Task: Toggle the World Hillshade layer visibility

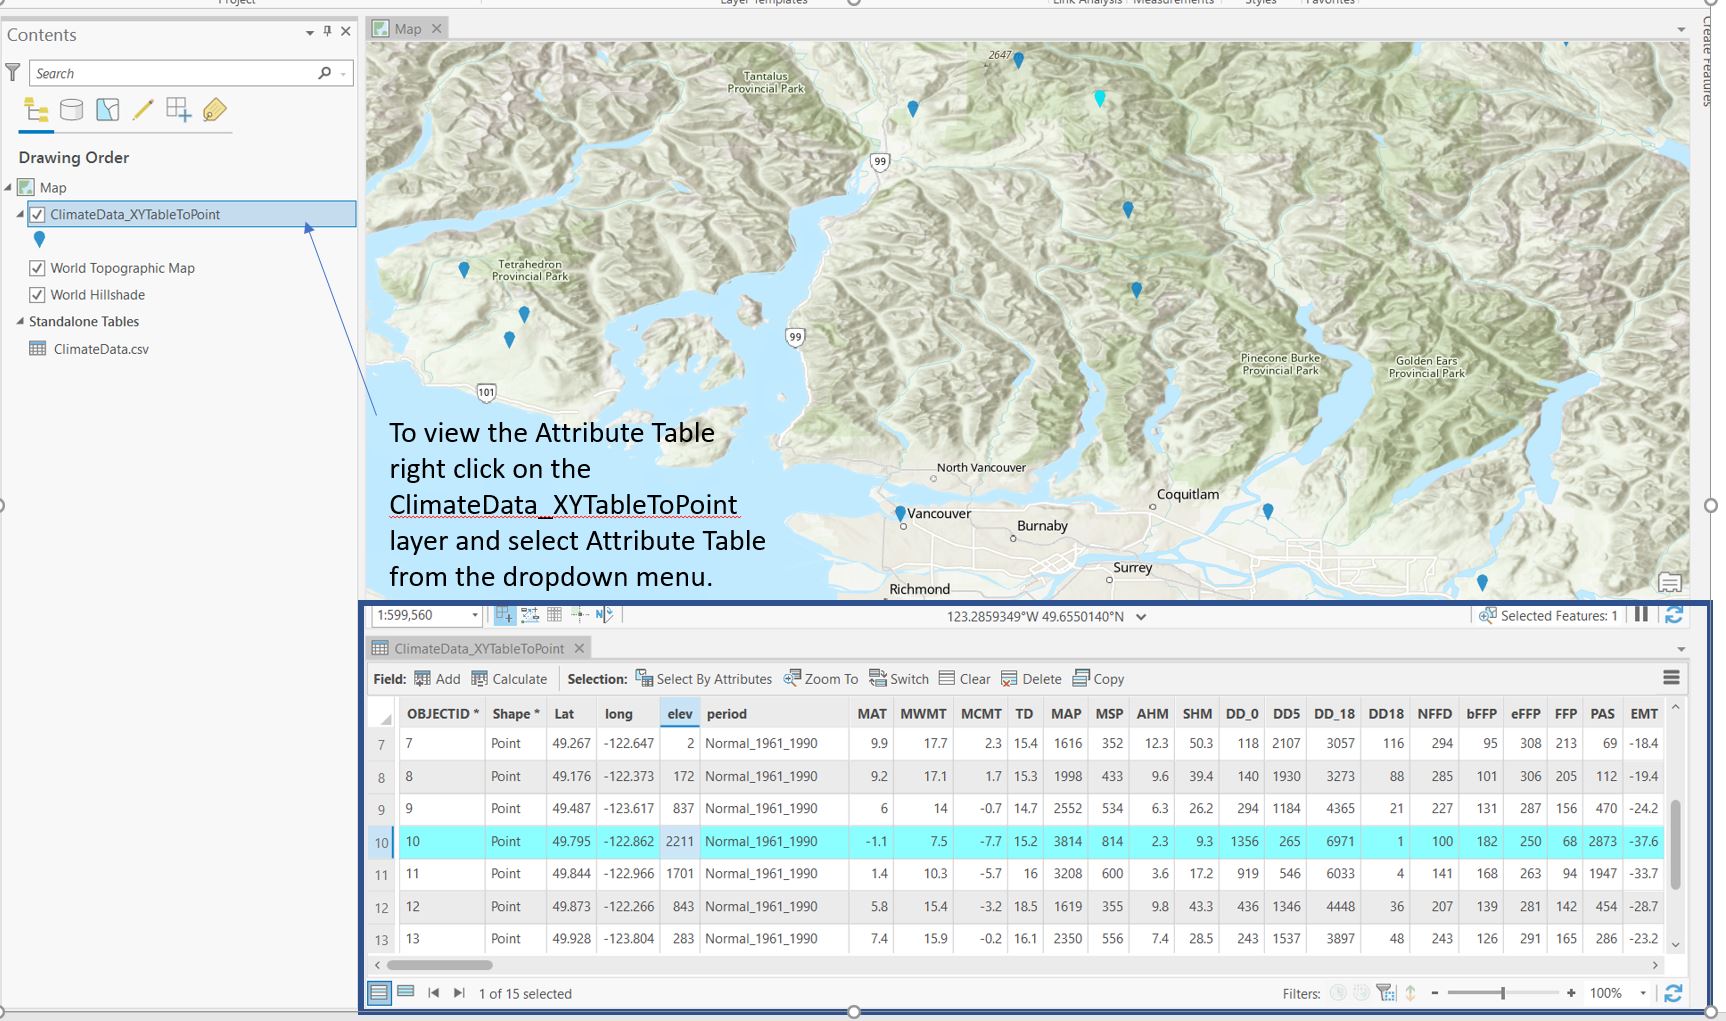Action: [x=37, y=295]
